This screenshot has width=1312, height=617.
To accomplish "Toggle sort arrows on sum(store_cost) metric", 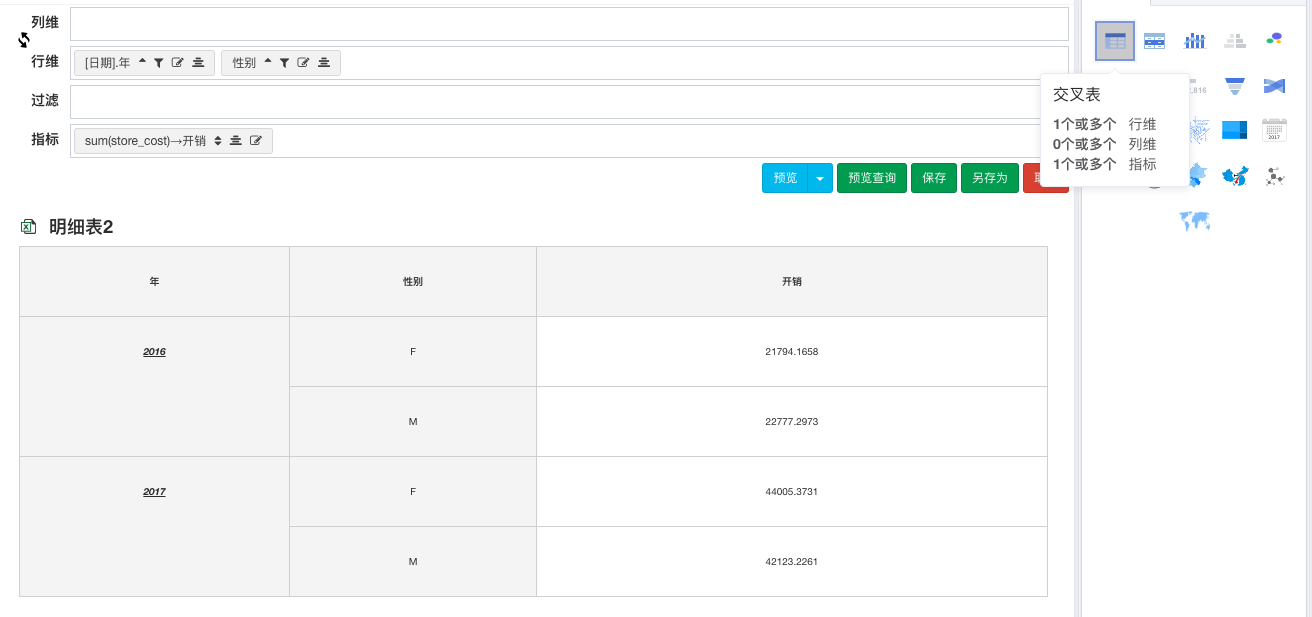I will click(218, 141).
